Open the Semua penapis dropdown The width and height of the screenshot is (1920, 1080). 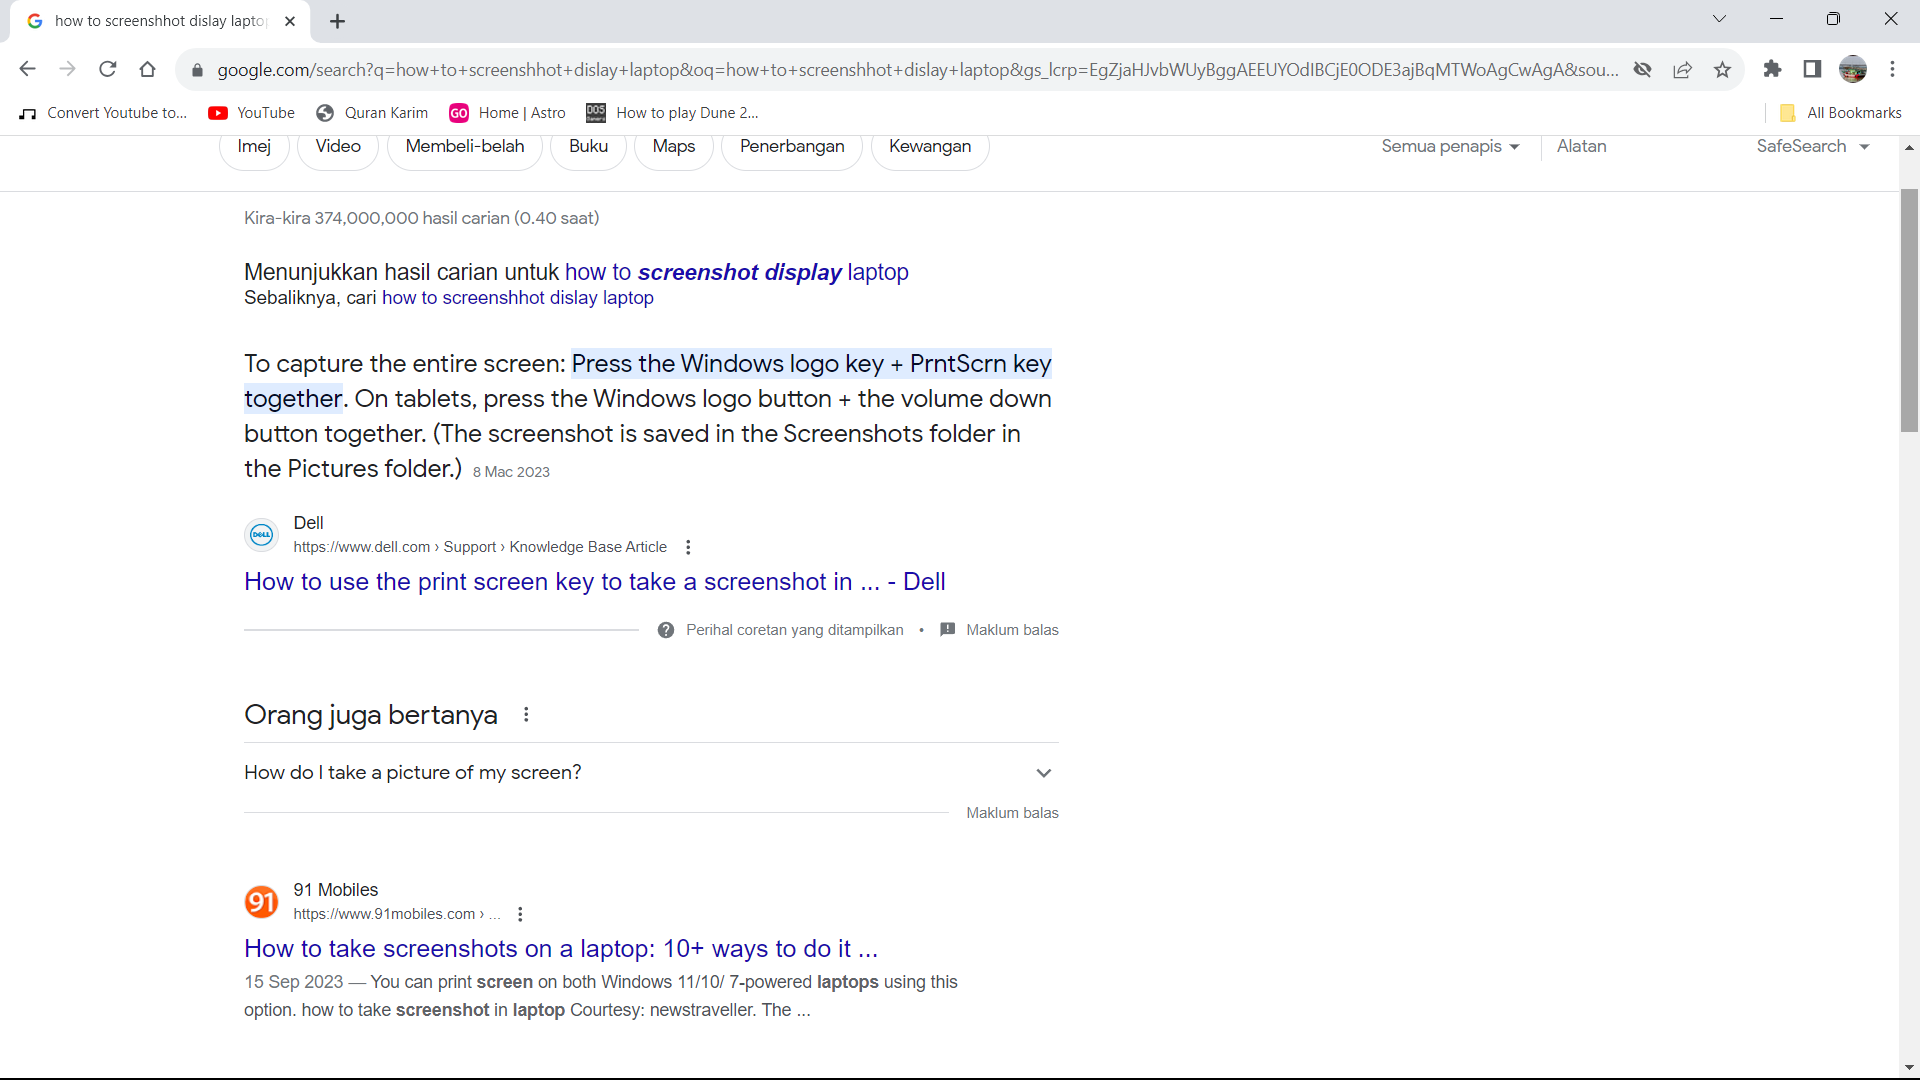(1450, 146)
